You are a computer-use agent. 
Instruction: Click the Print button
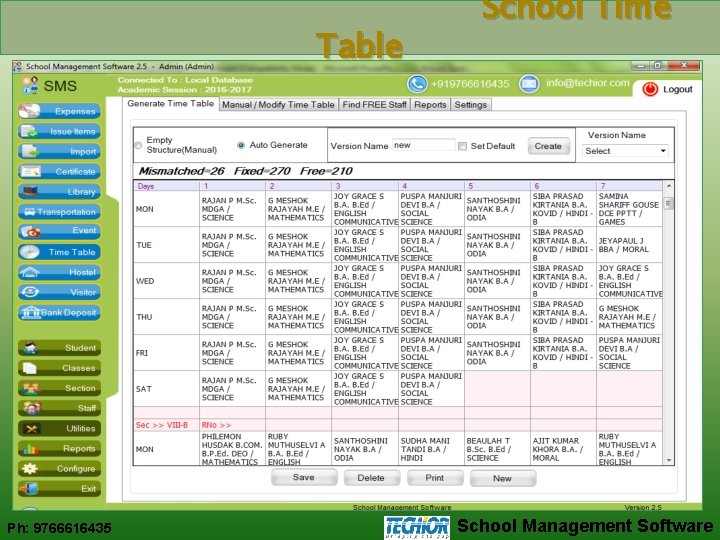(x=434, y=478)
